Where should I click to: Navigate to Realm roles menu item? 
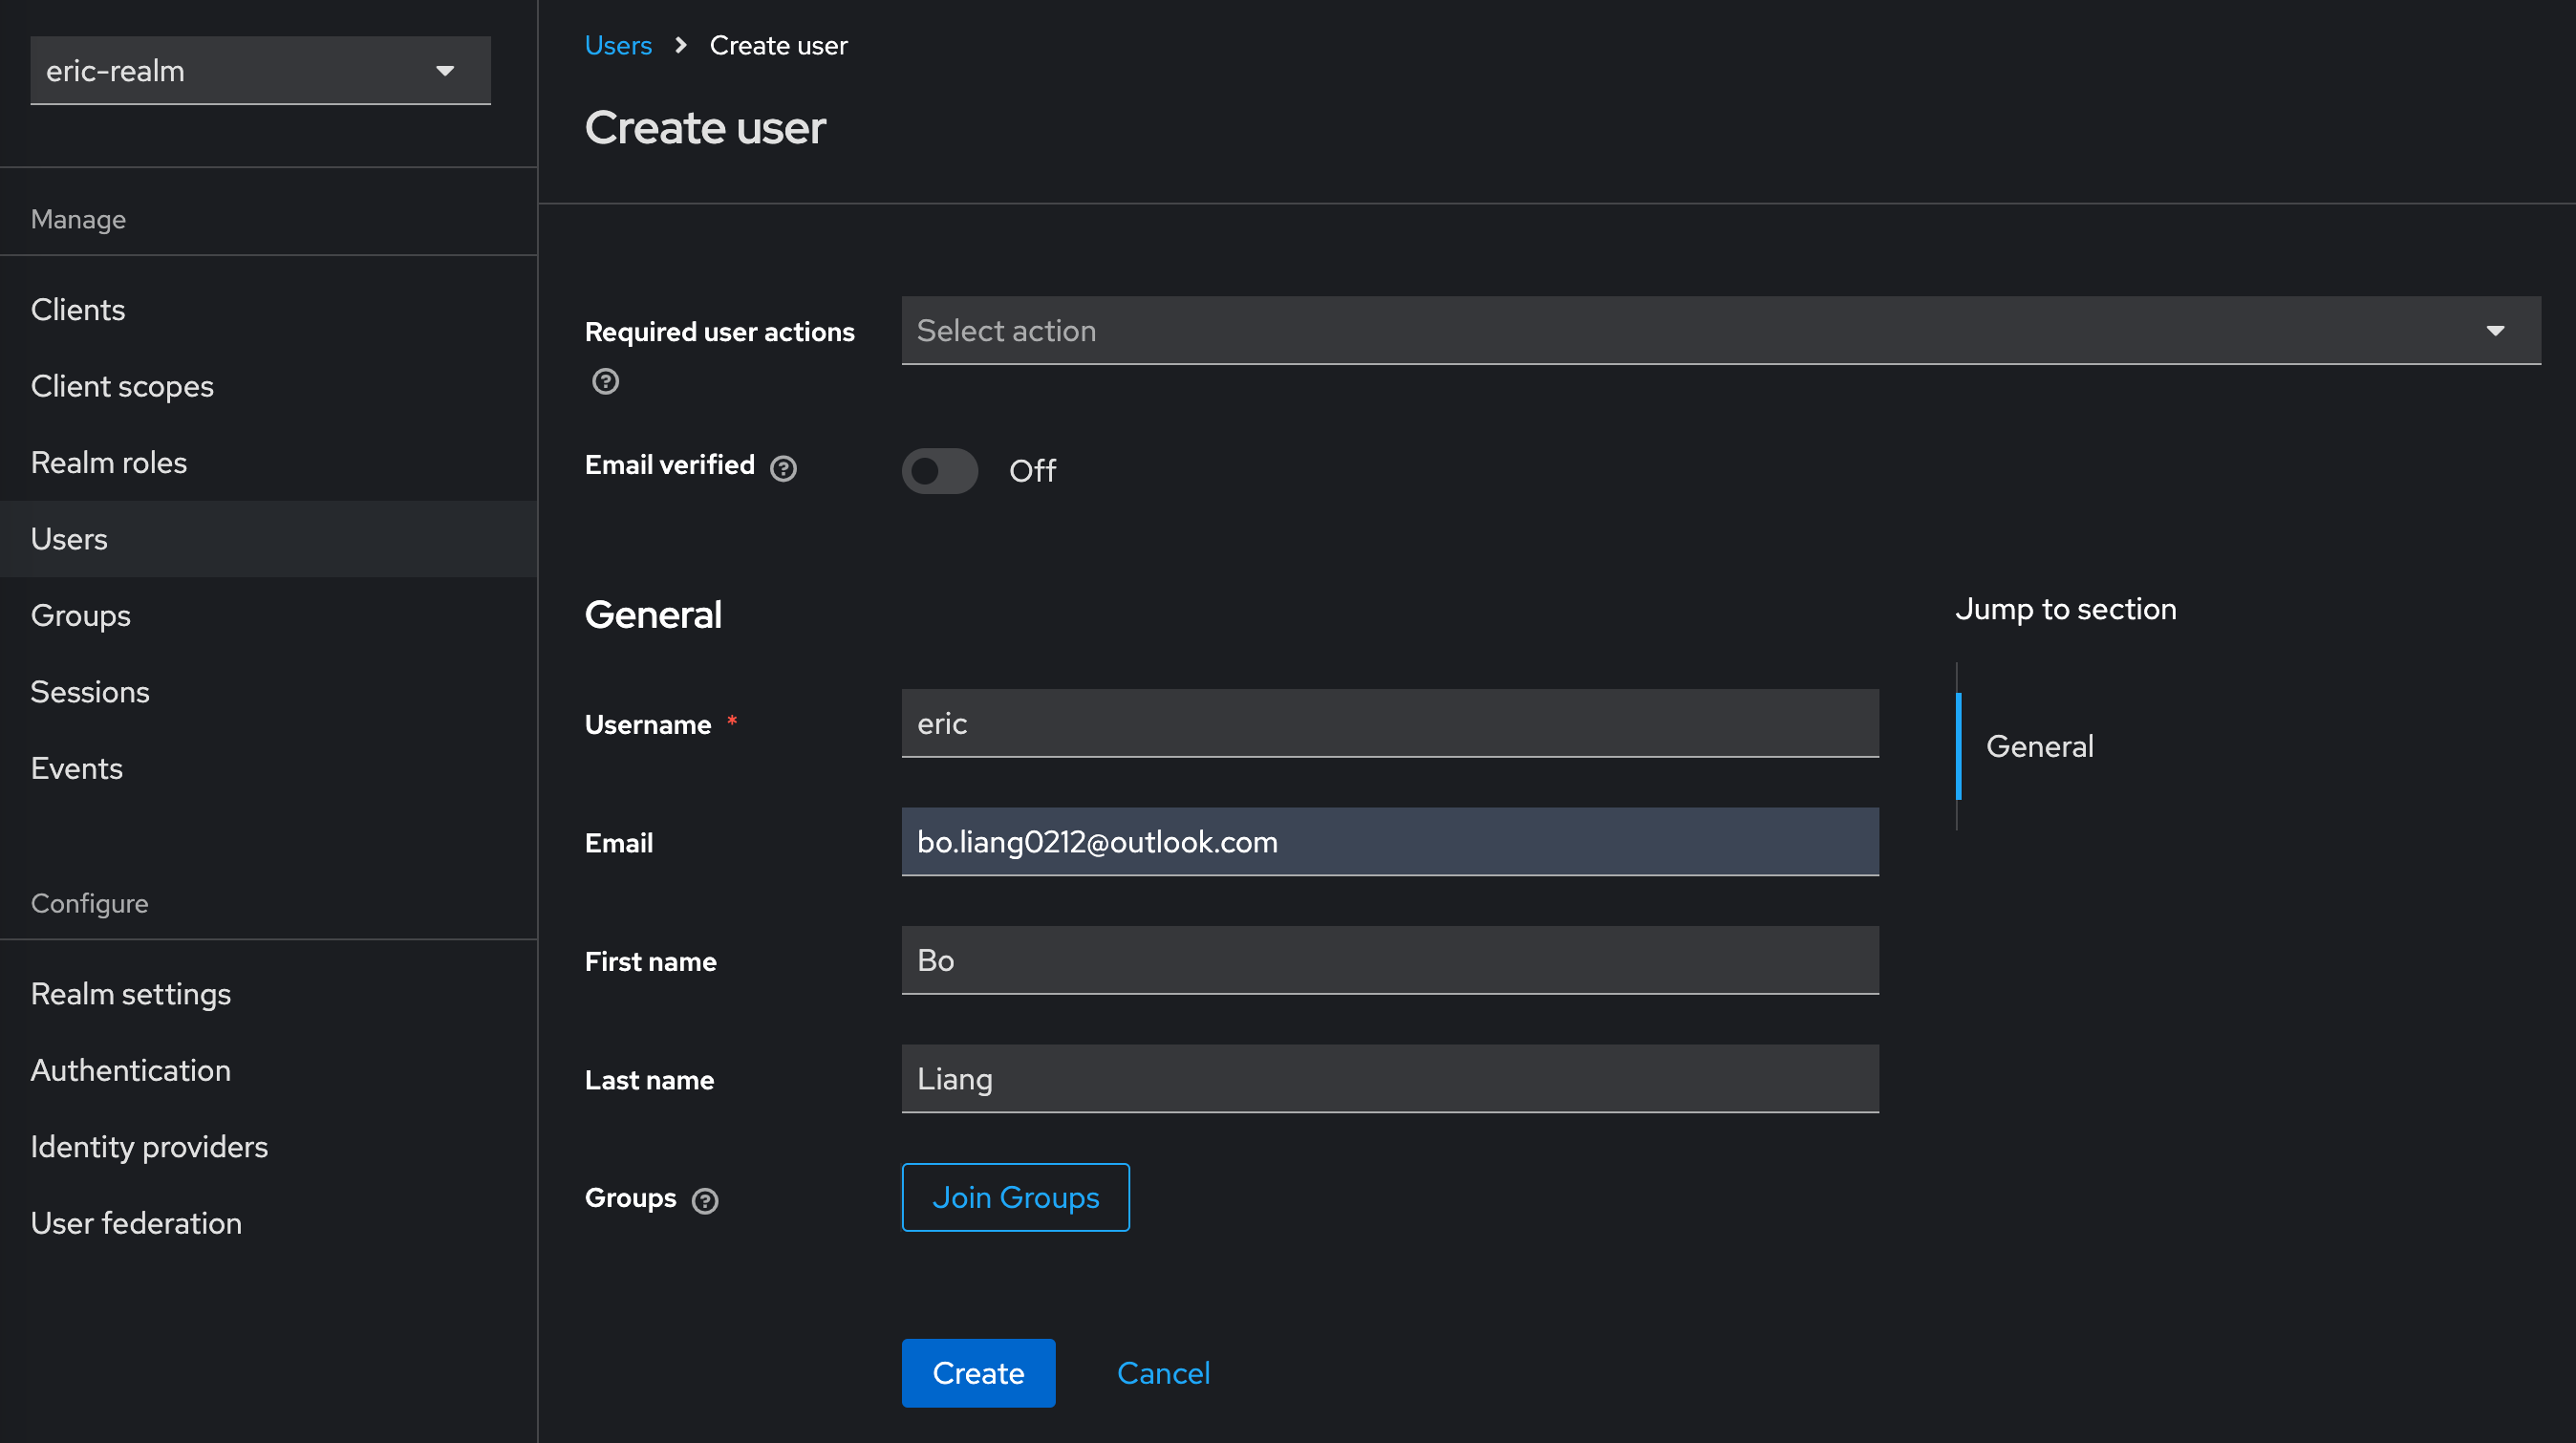[x=108, y=463]
